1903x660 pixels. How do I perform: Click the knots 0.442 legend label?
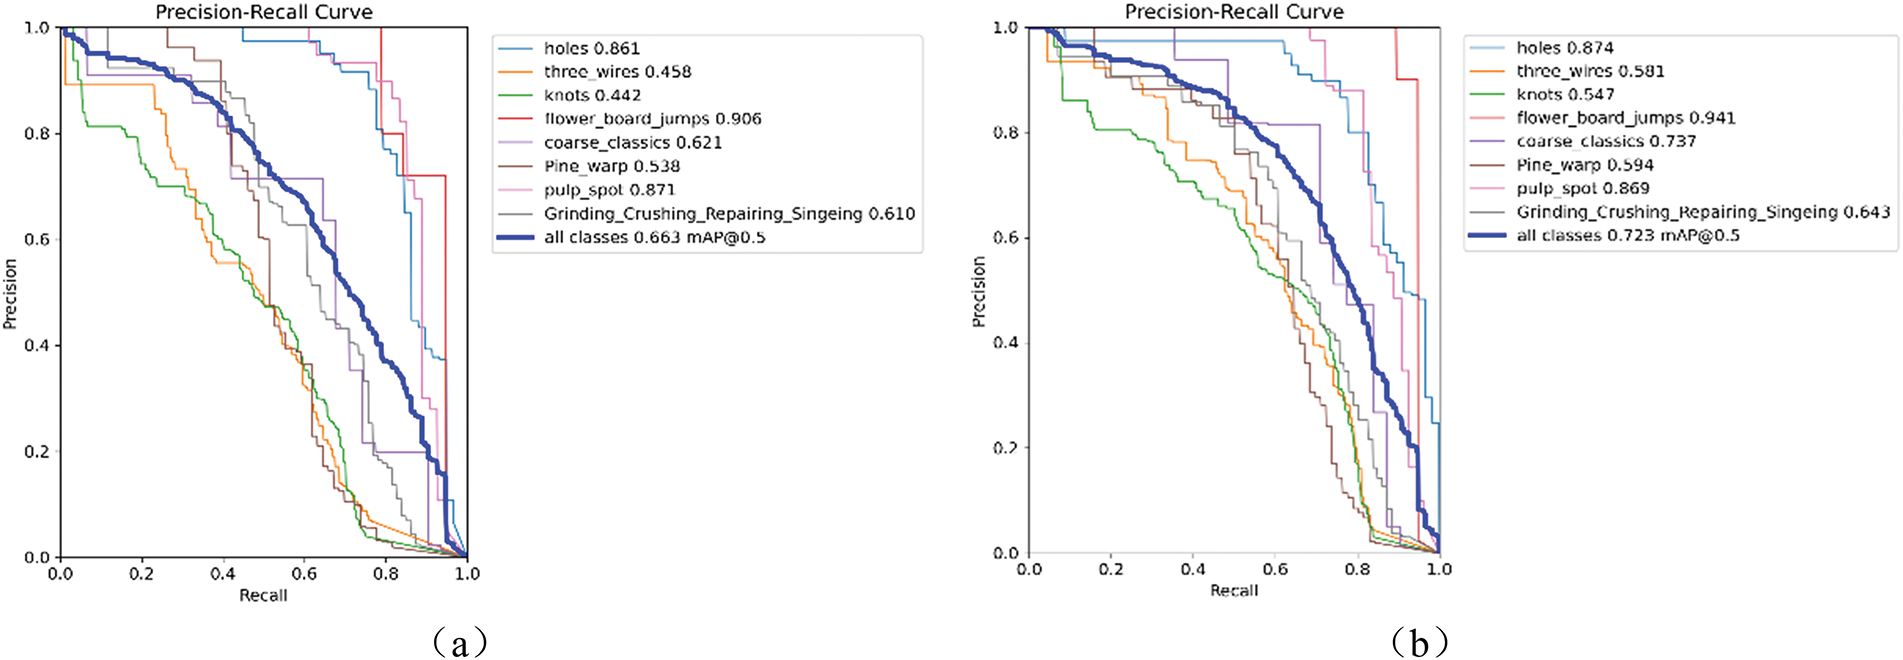(x=592, y=95)
